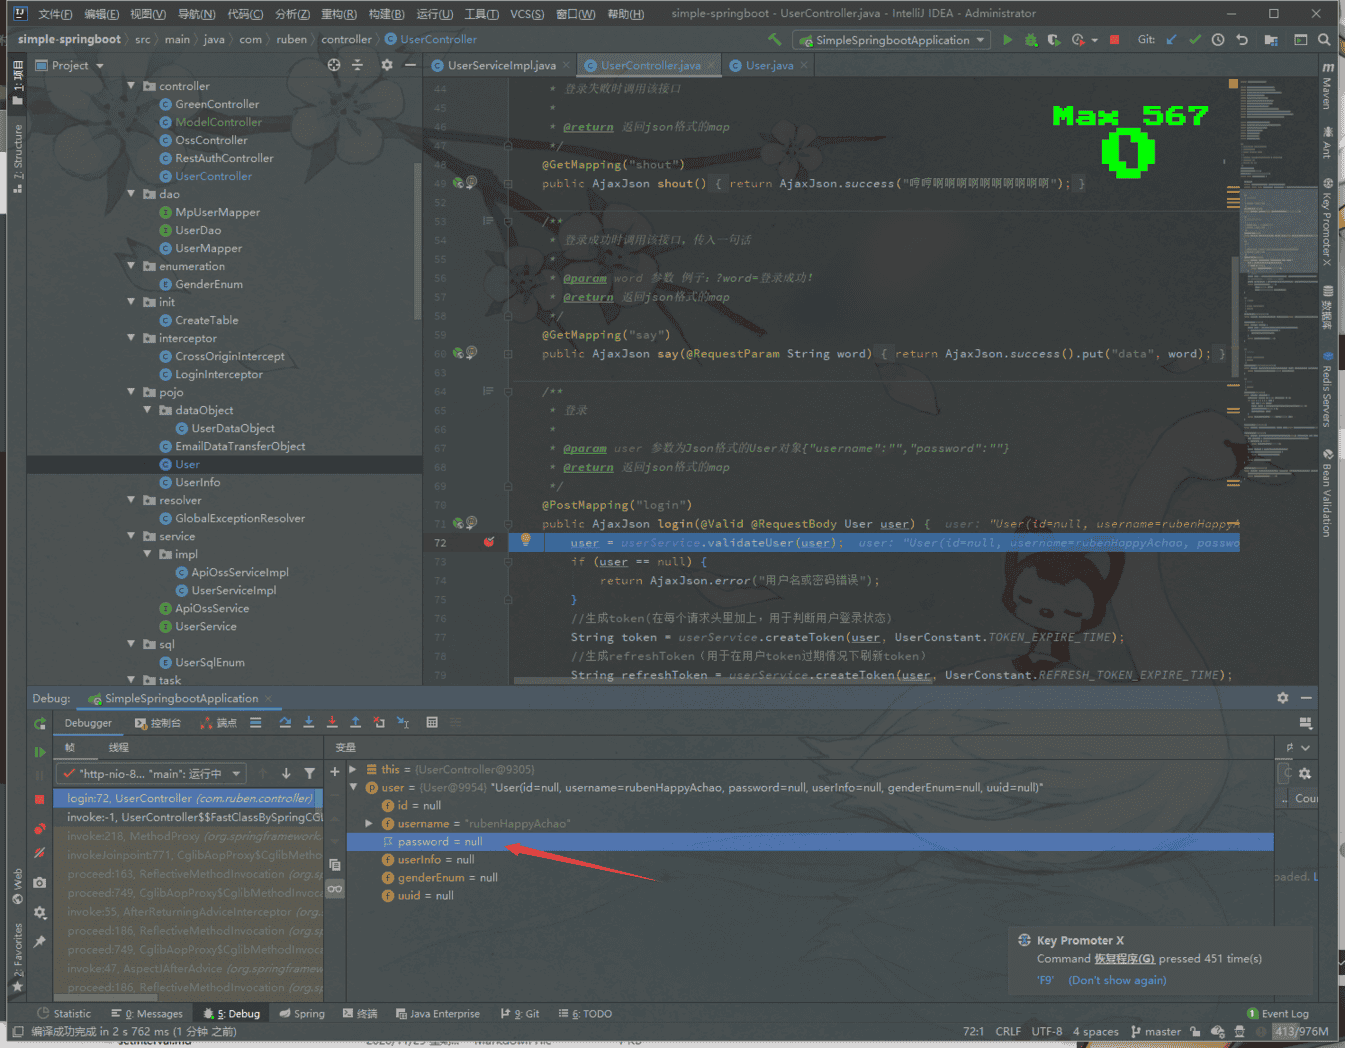Click the Resume Program icon in the debug sidebar
The height and width of the screenshot is (1048, 1345).
coord(40,752)
